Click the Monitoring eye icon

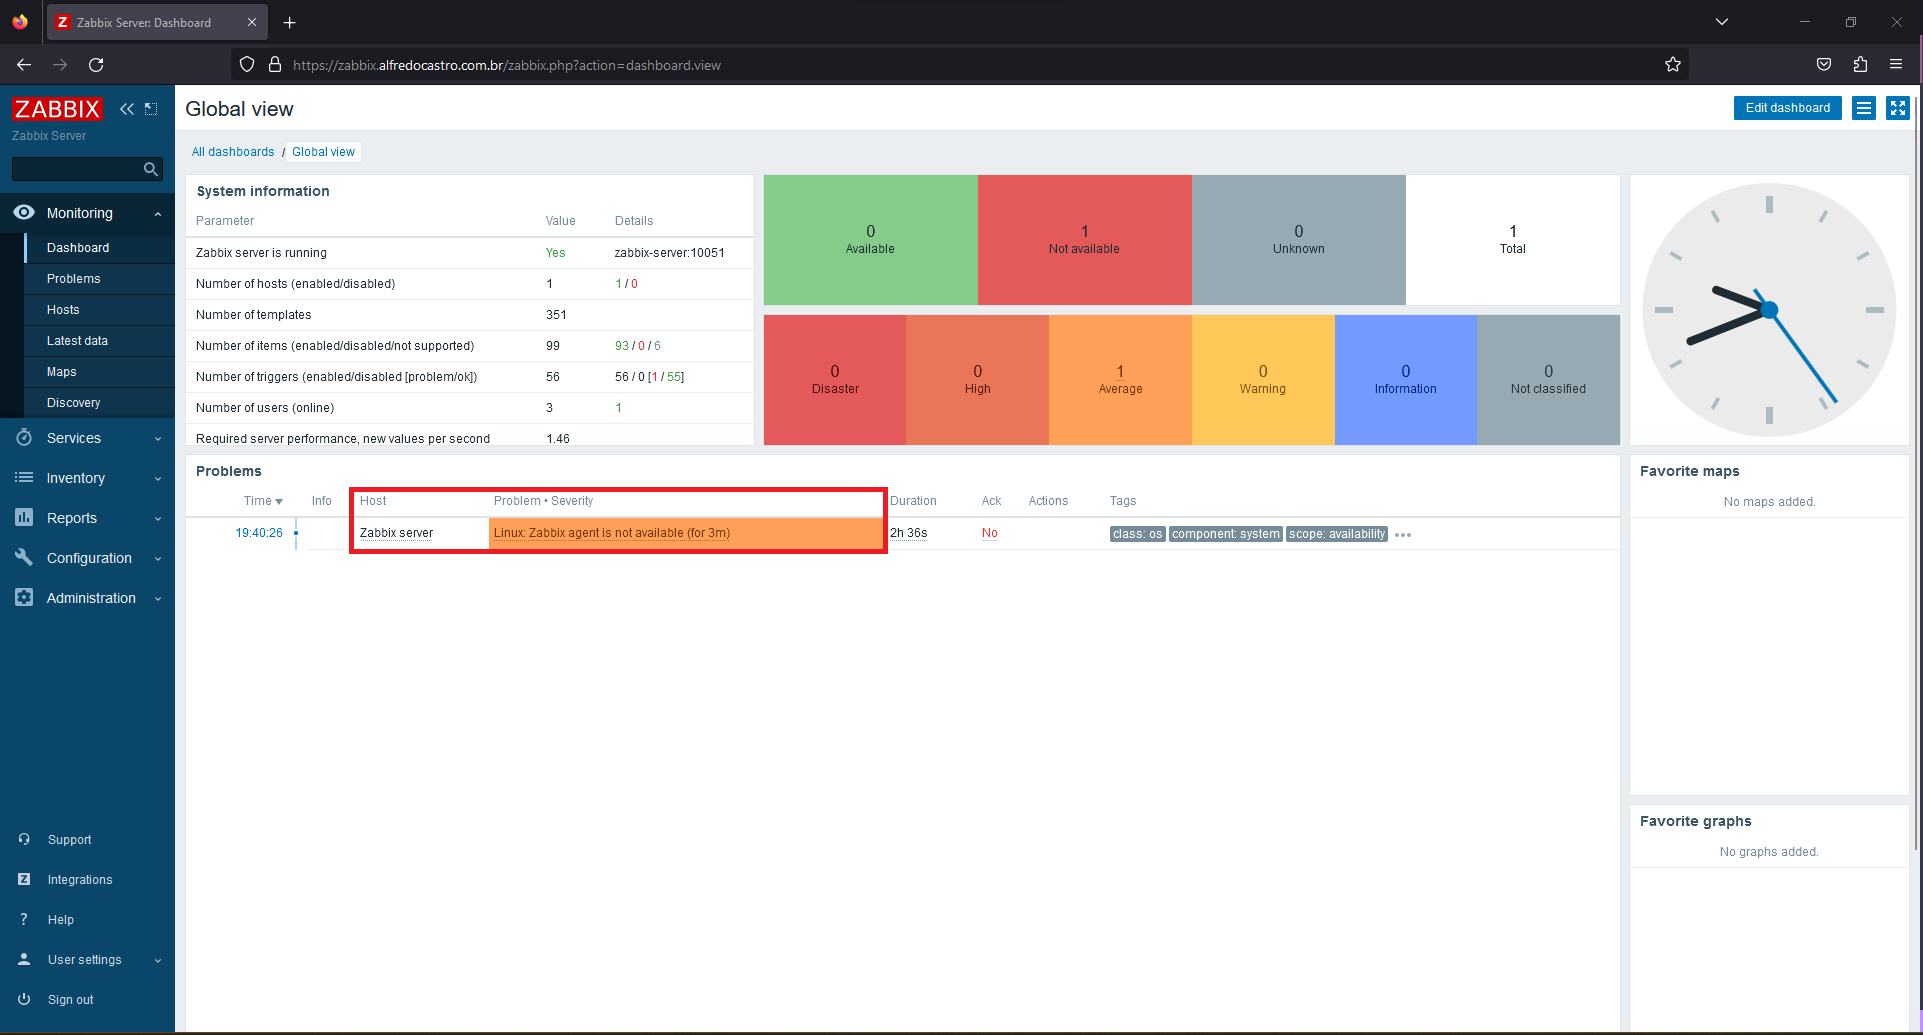coord(24,212)
